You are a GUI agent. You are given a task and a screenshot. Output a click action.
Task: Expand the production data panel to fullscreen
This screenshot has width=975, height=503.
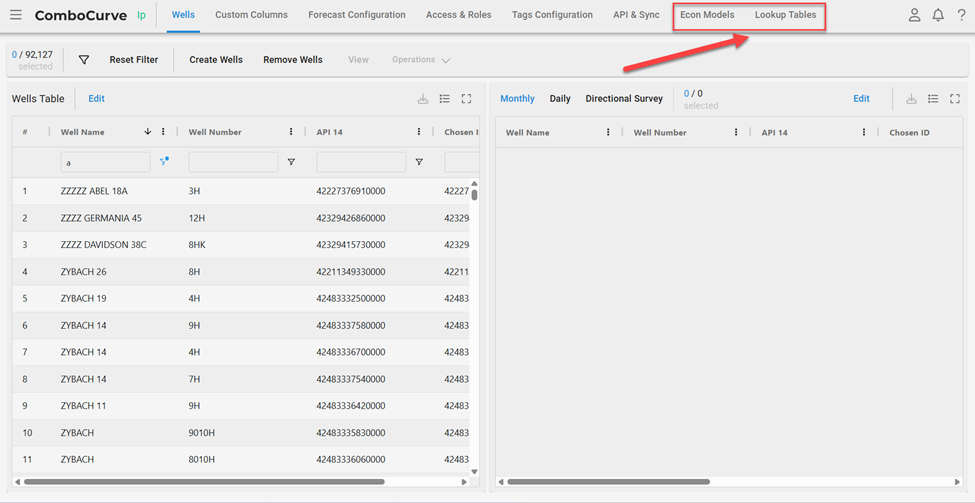click(954, 99)
